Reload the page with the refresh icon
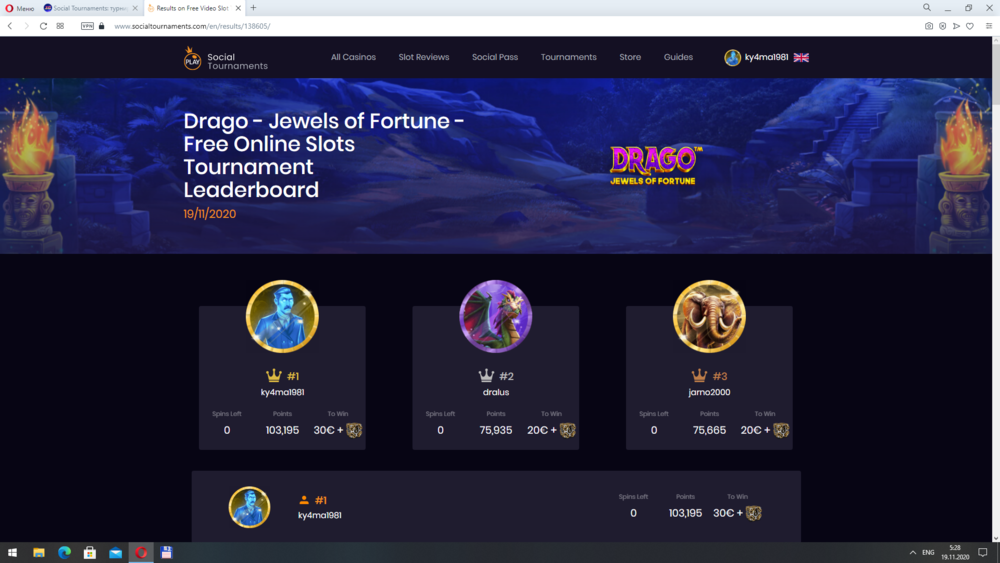This screenshot has height=563, width=1000. (x=43, y=26)
